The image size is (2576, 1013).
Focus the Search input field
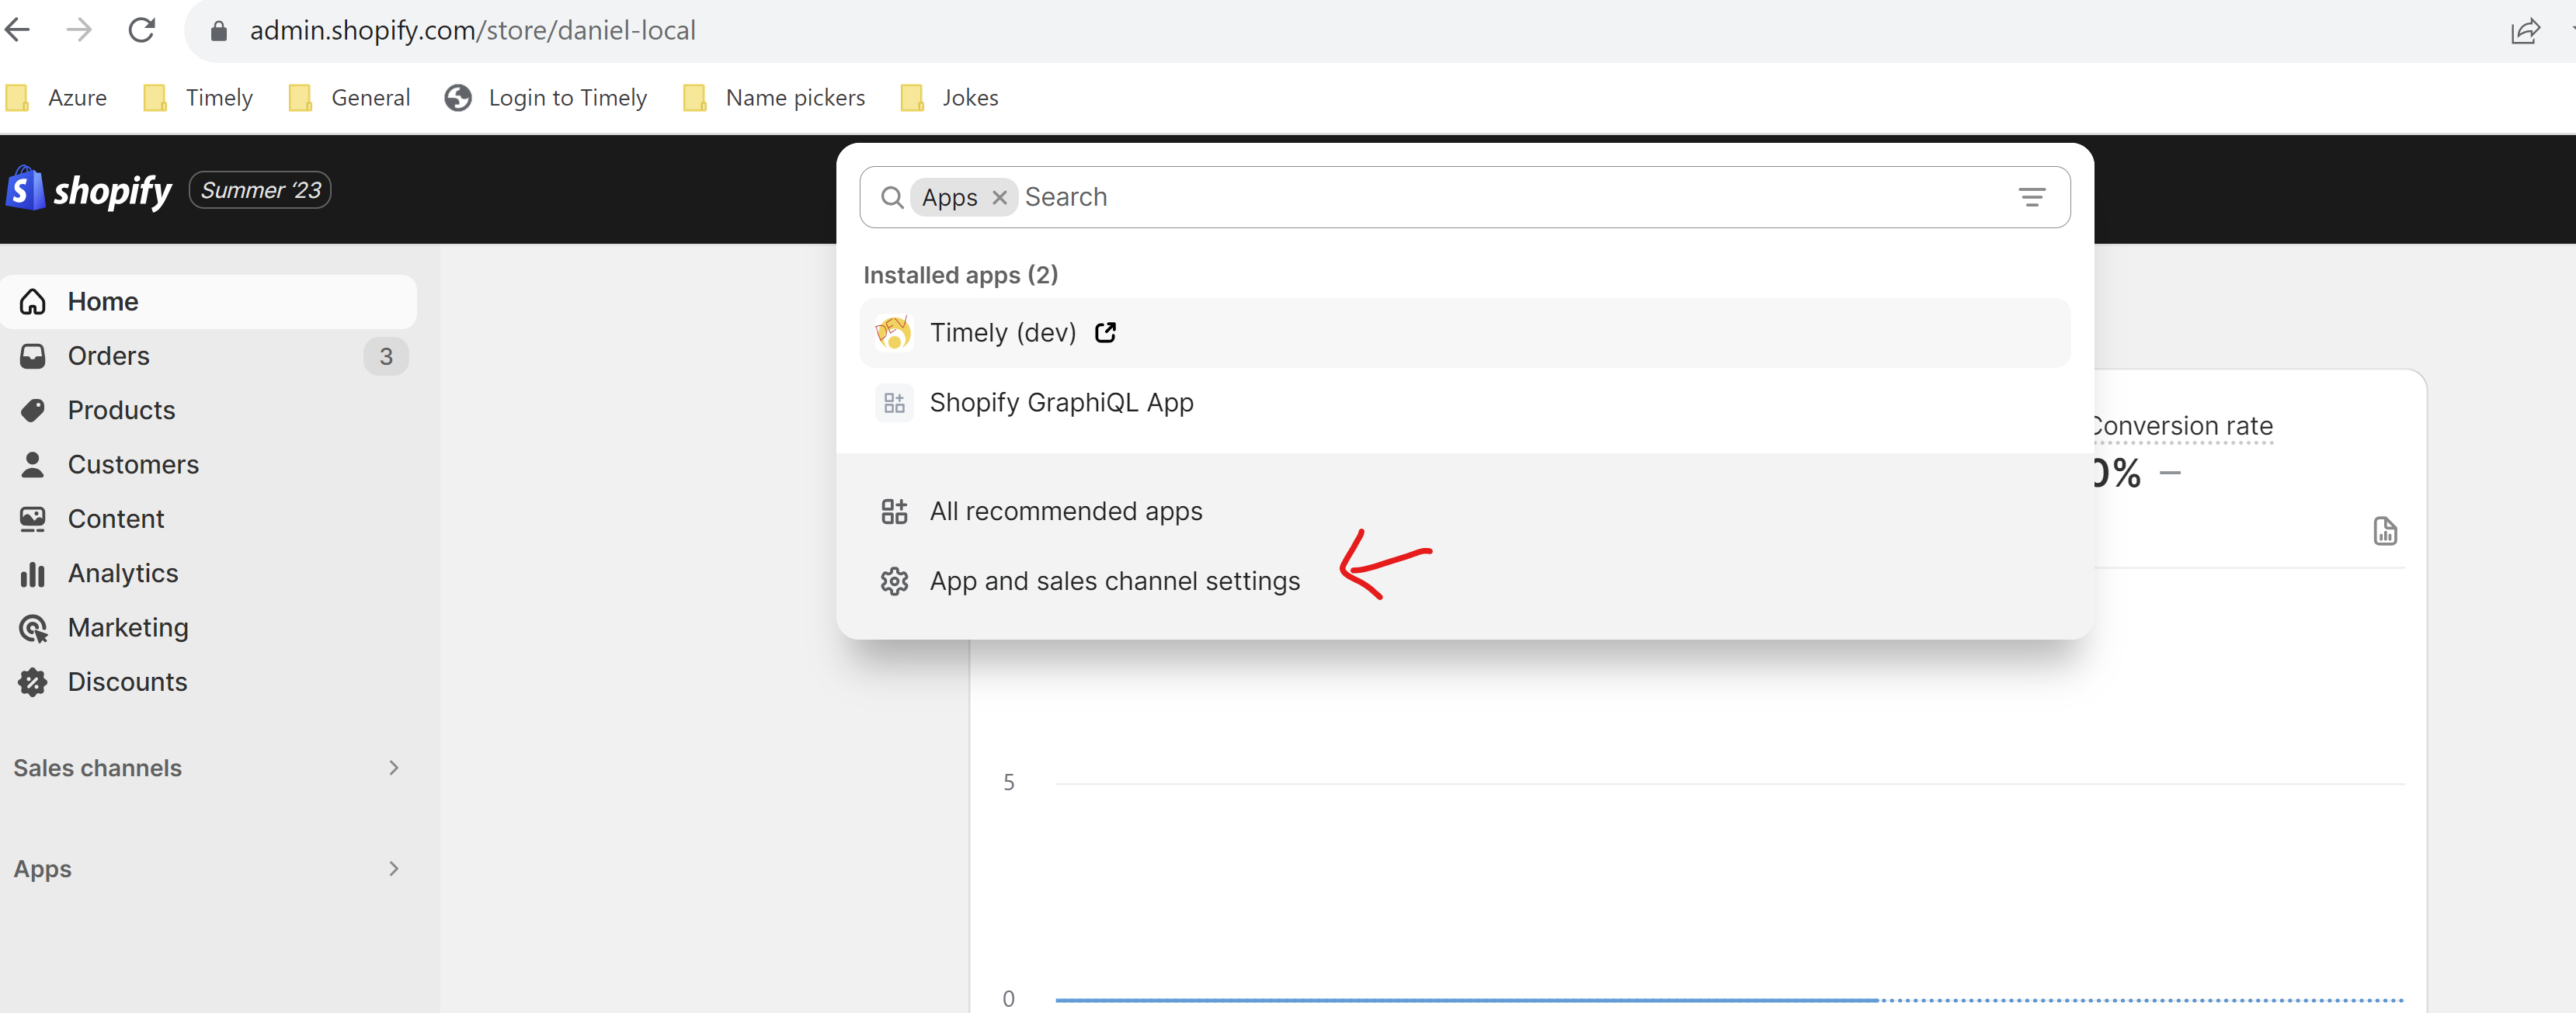(x=1510, y=197)
